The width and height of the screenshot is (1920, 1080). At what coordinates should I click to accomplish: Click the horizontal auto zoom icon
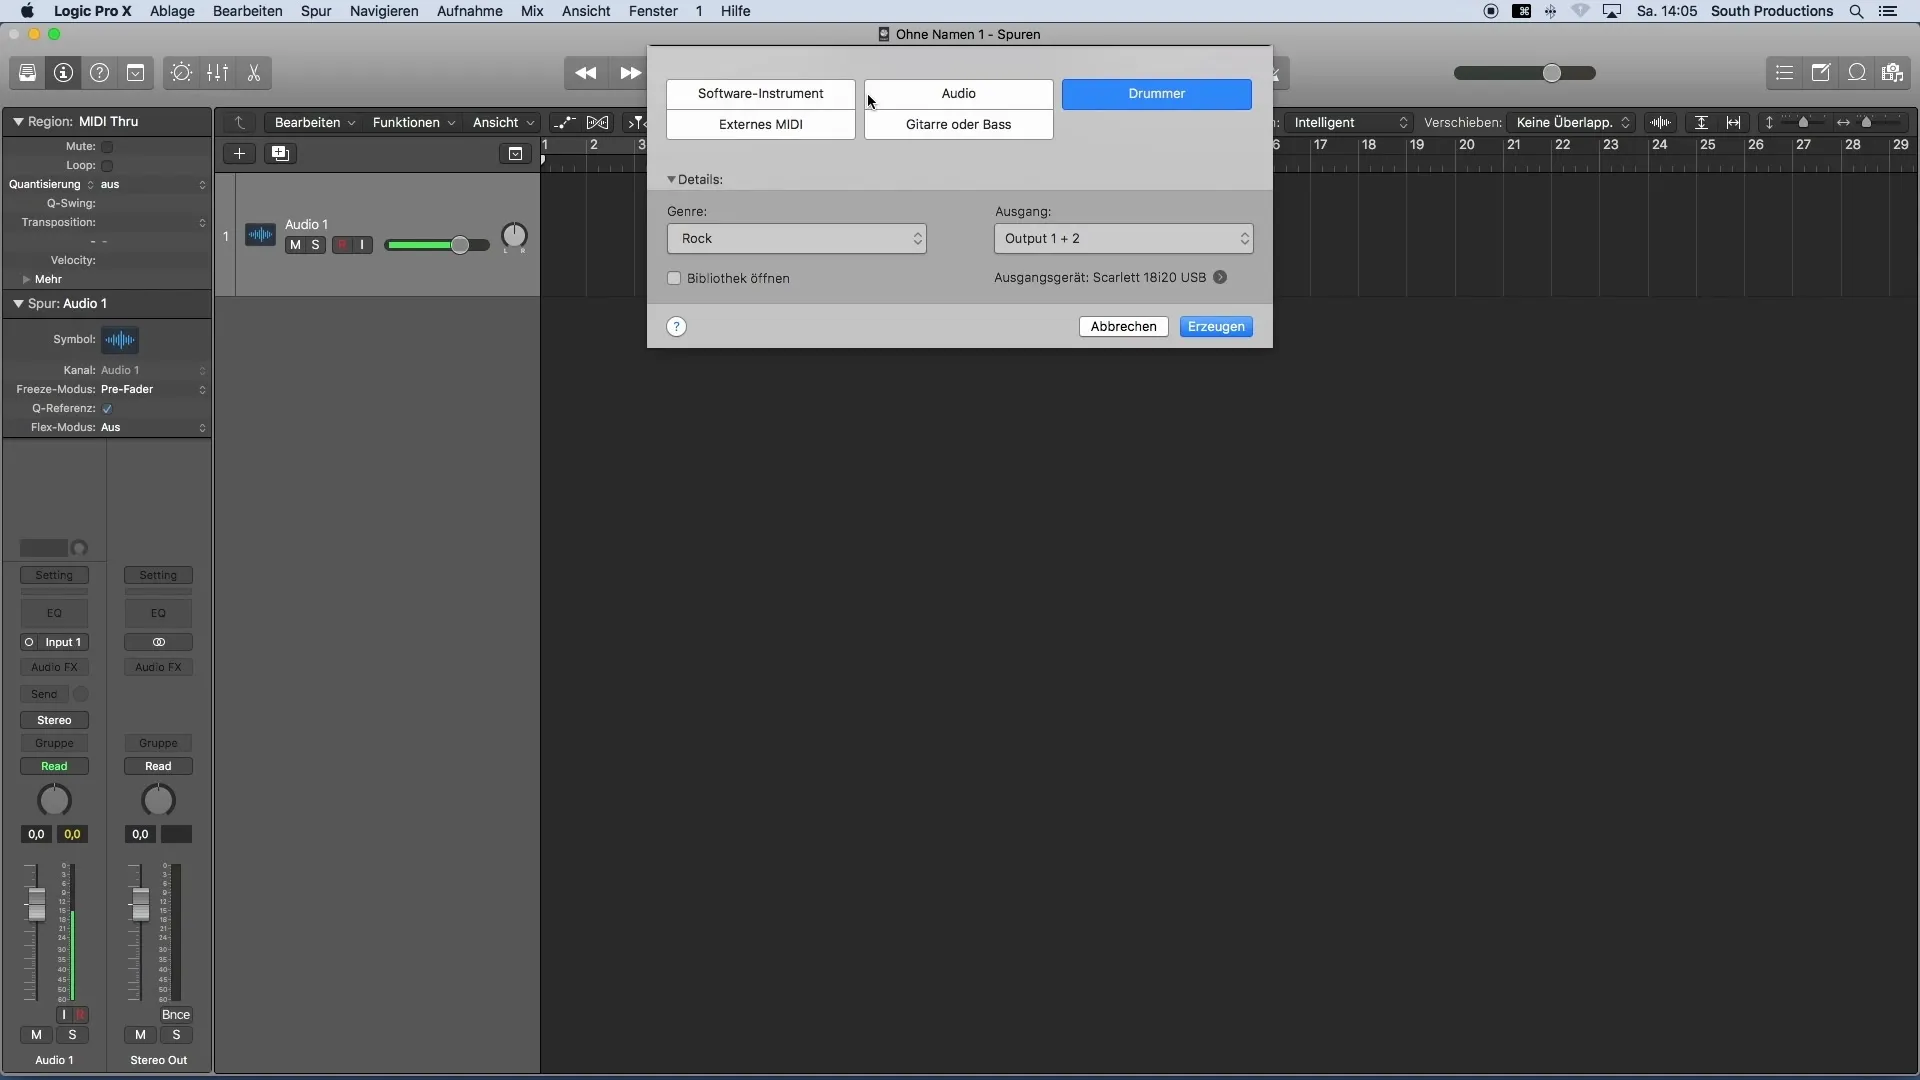point(1734,122)
